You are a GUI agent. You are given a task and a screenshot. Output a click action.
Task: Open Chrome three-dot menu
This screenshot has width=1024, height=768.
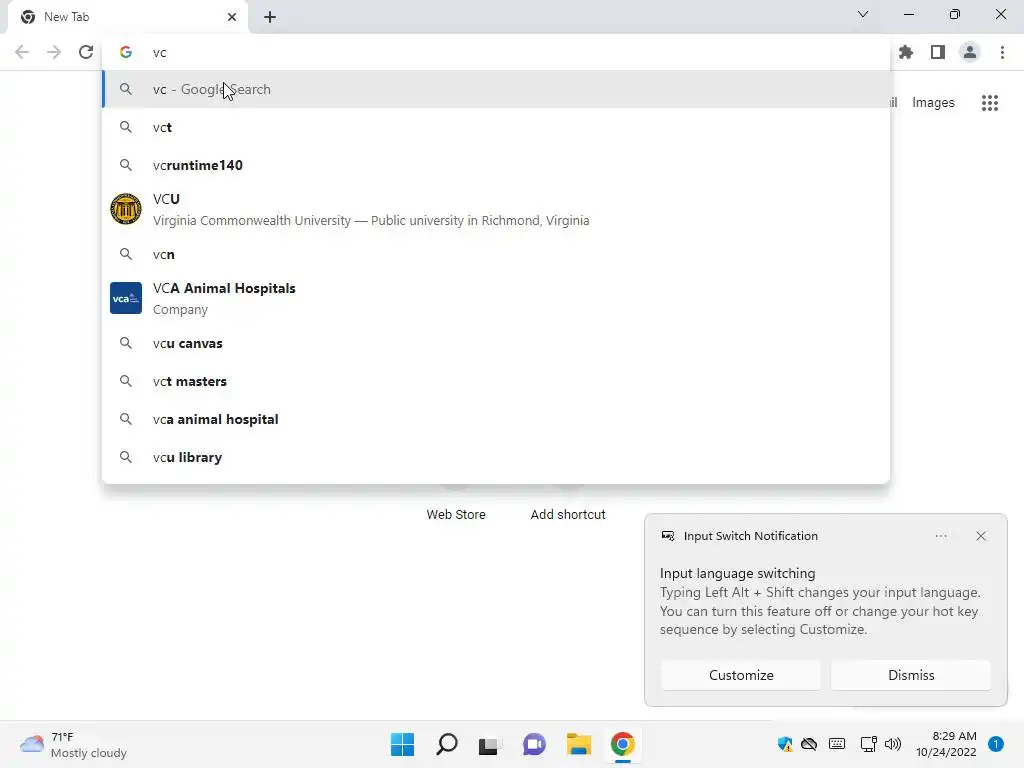(x=1002, y=52)
